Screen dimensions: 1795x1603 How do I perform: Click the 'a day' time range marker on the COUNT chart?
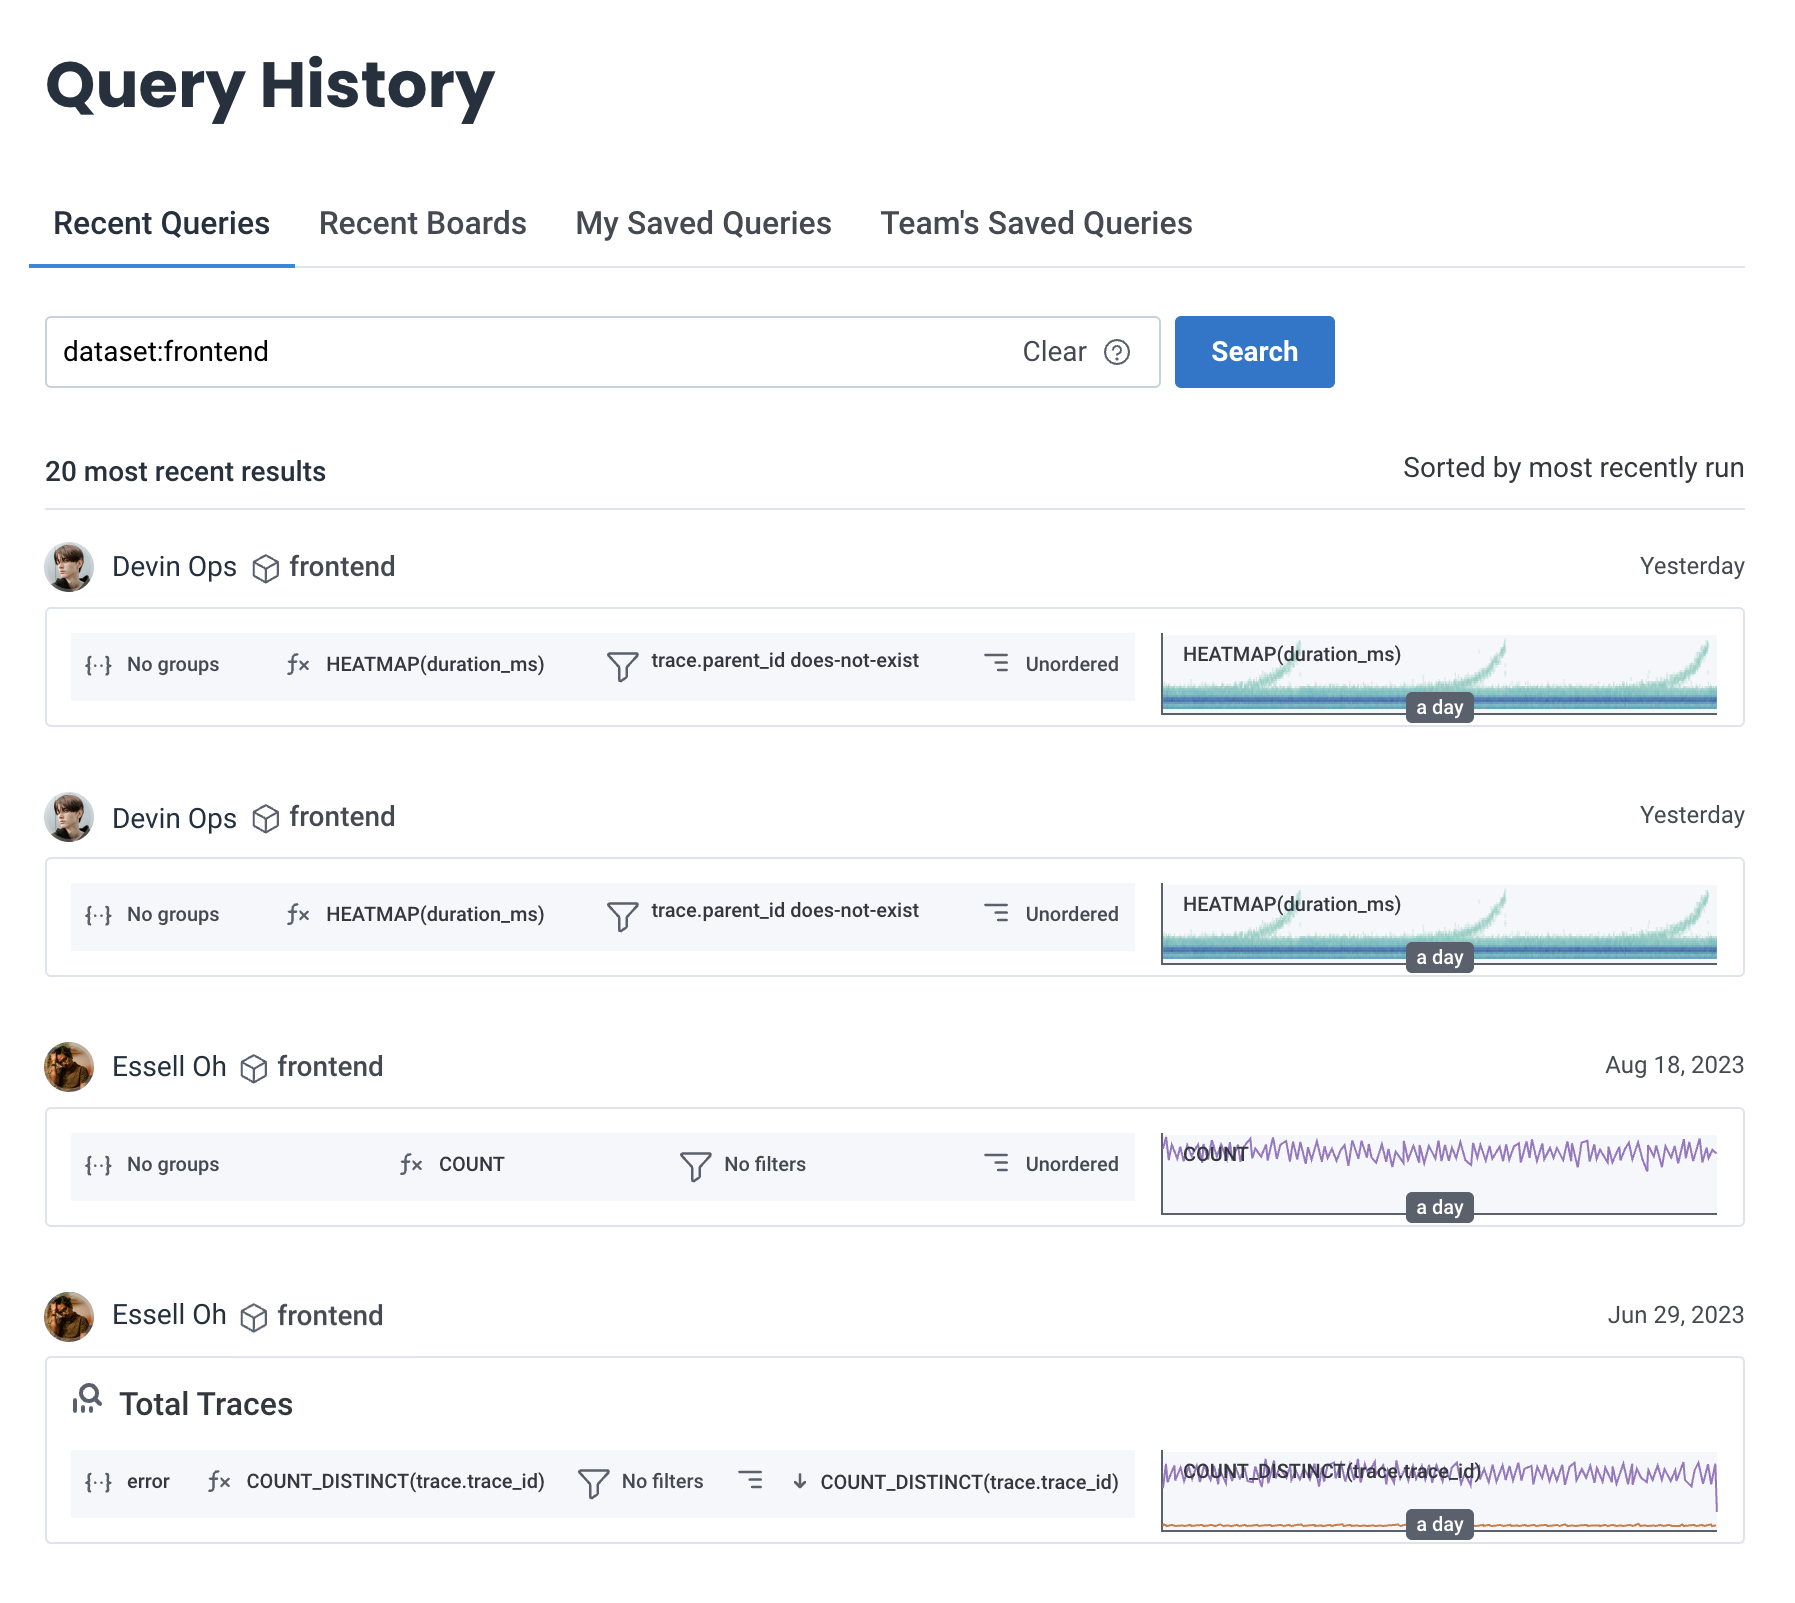point(1439,1207)
